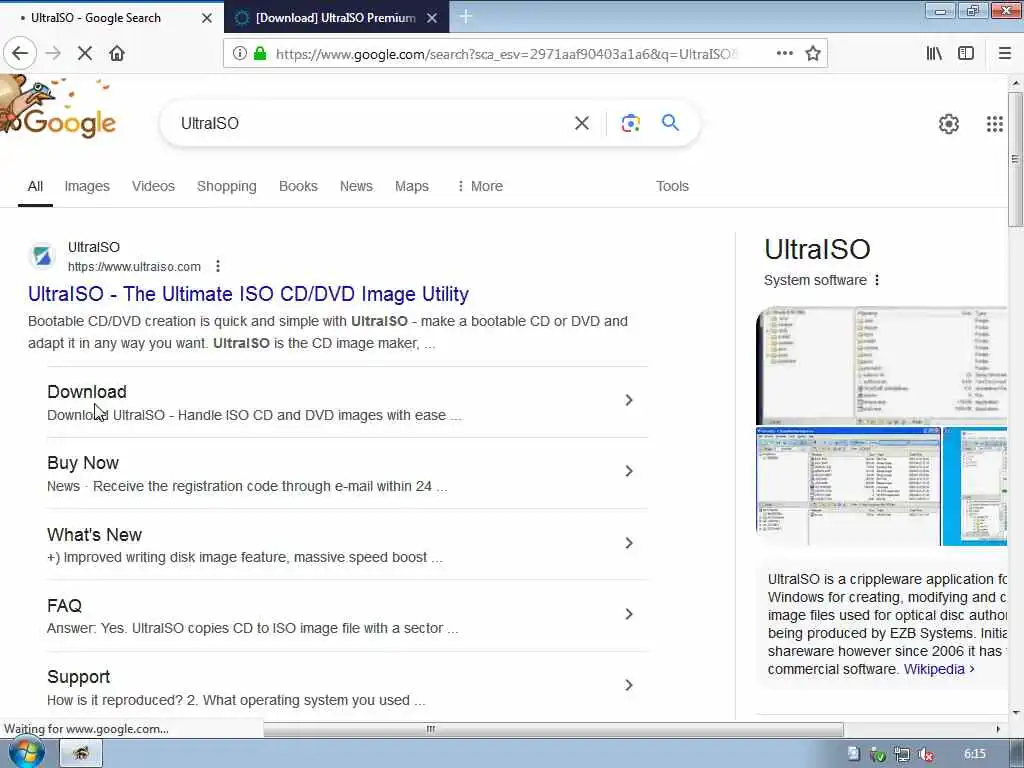The height and width of the screenshot is (768, 1024).
Task: Switch to the Books tab
Action: (x=298, y=186)
